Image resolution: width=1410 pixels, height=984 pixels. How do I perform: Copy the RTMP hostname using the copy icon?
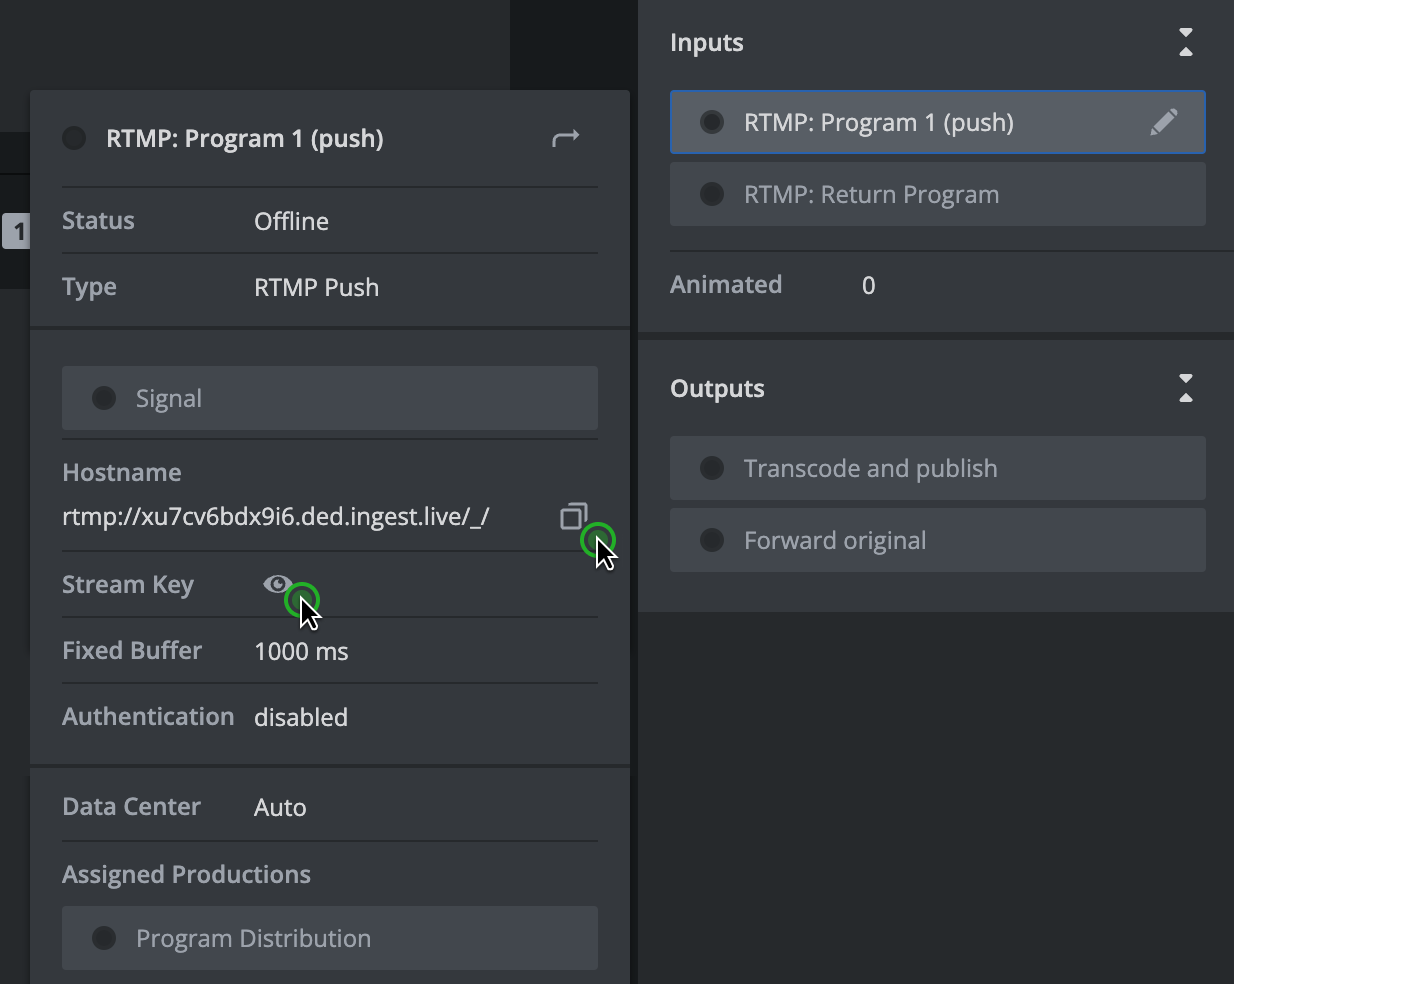571,517
